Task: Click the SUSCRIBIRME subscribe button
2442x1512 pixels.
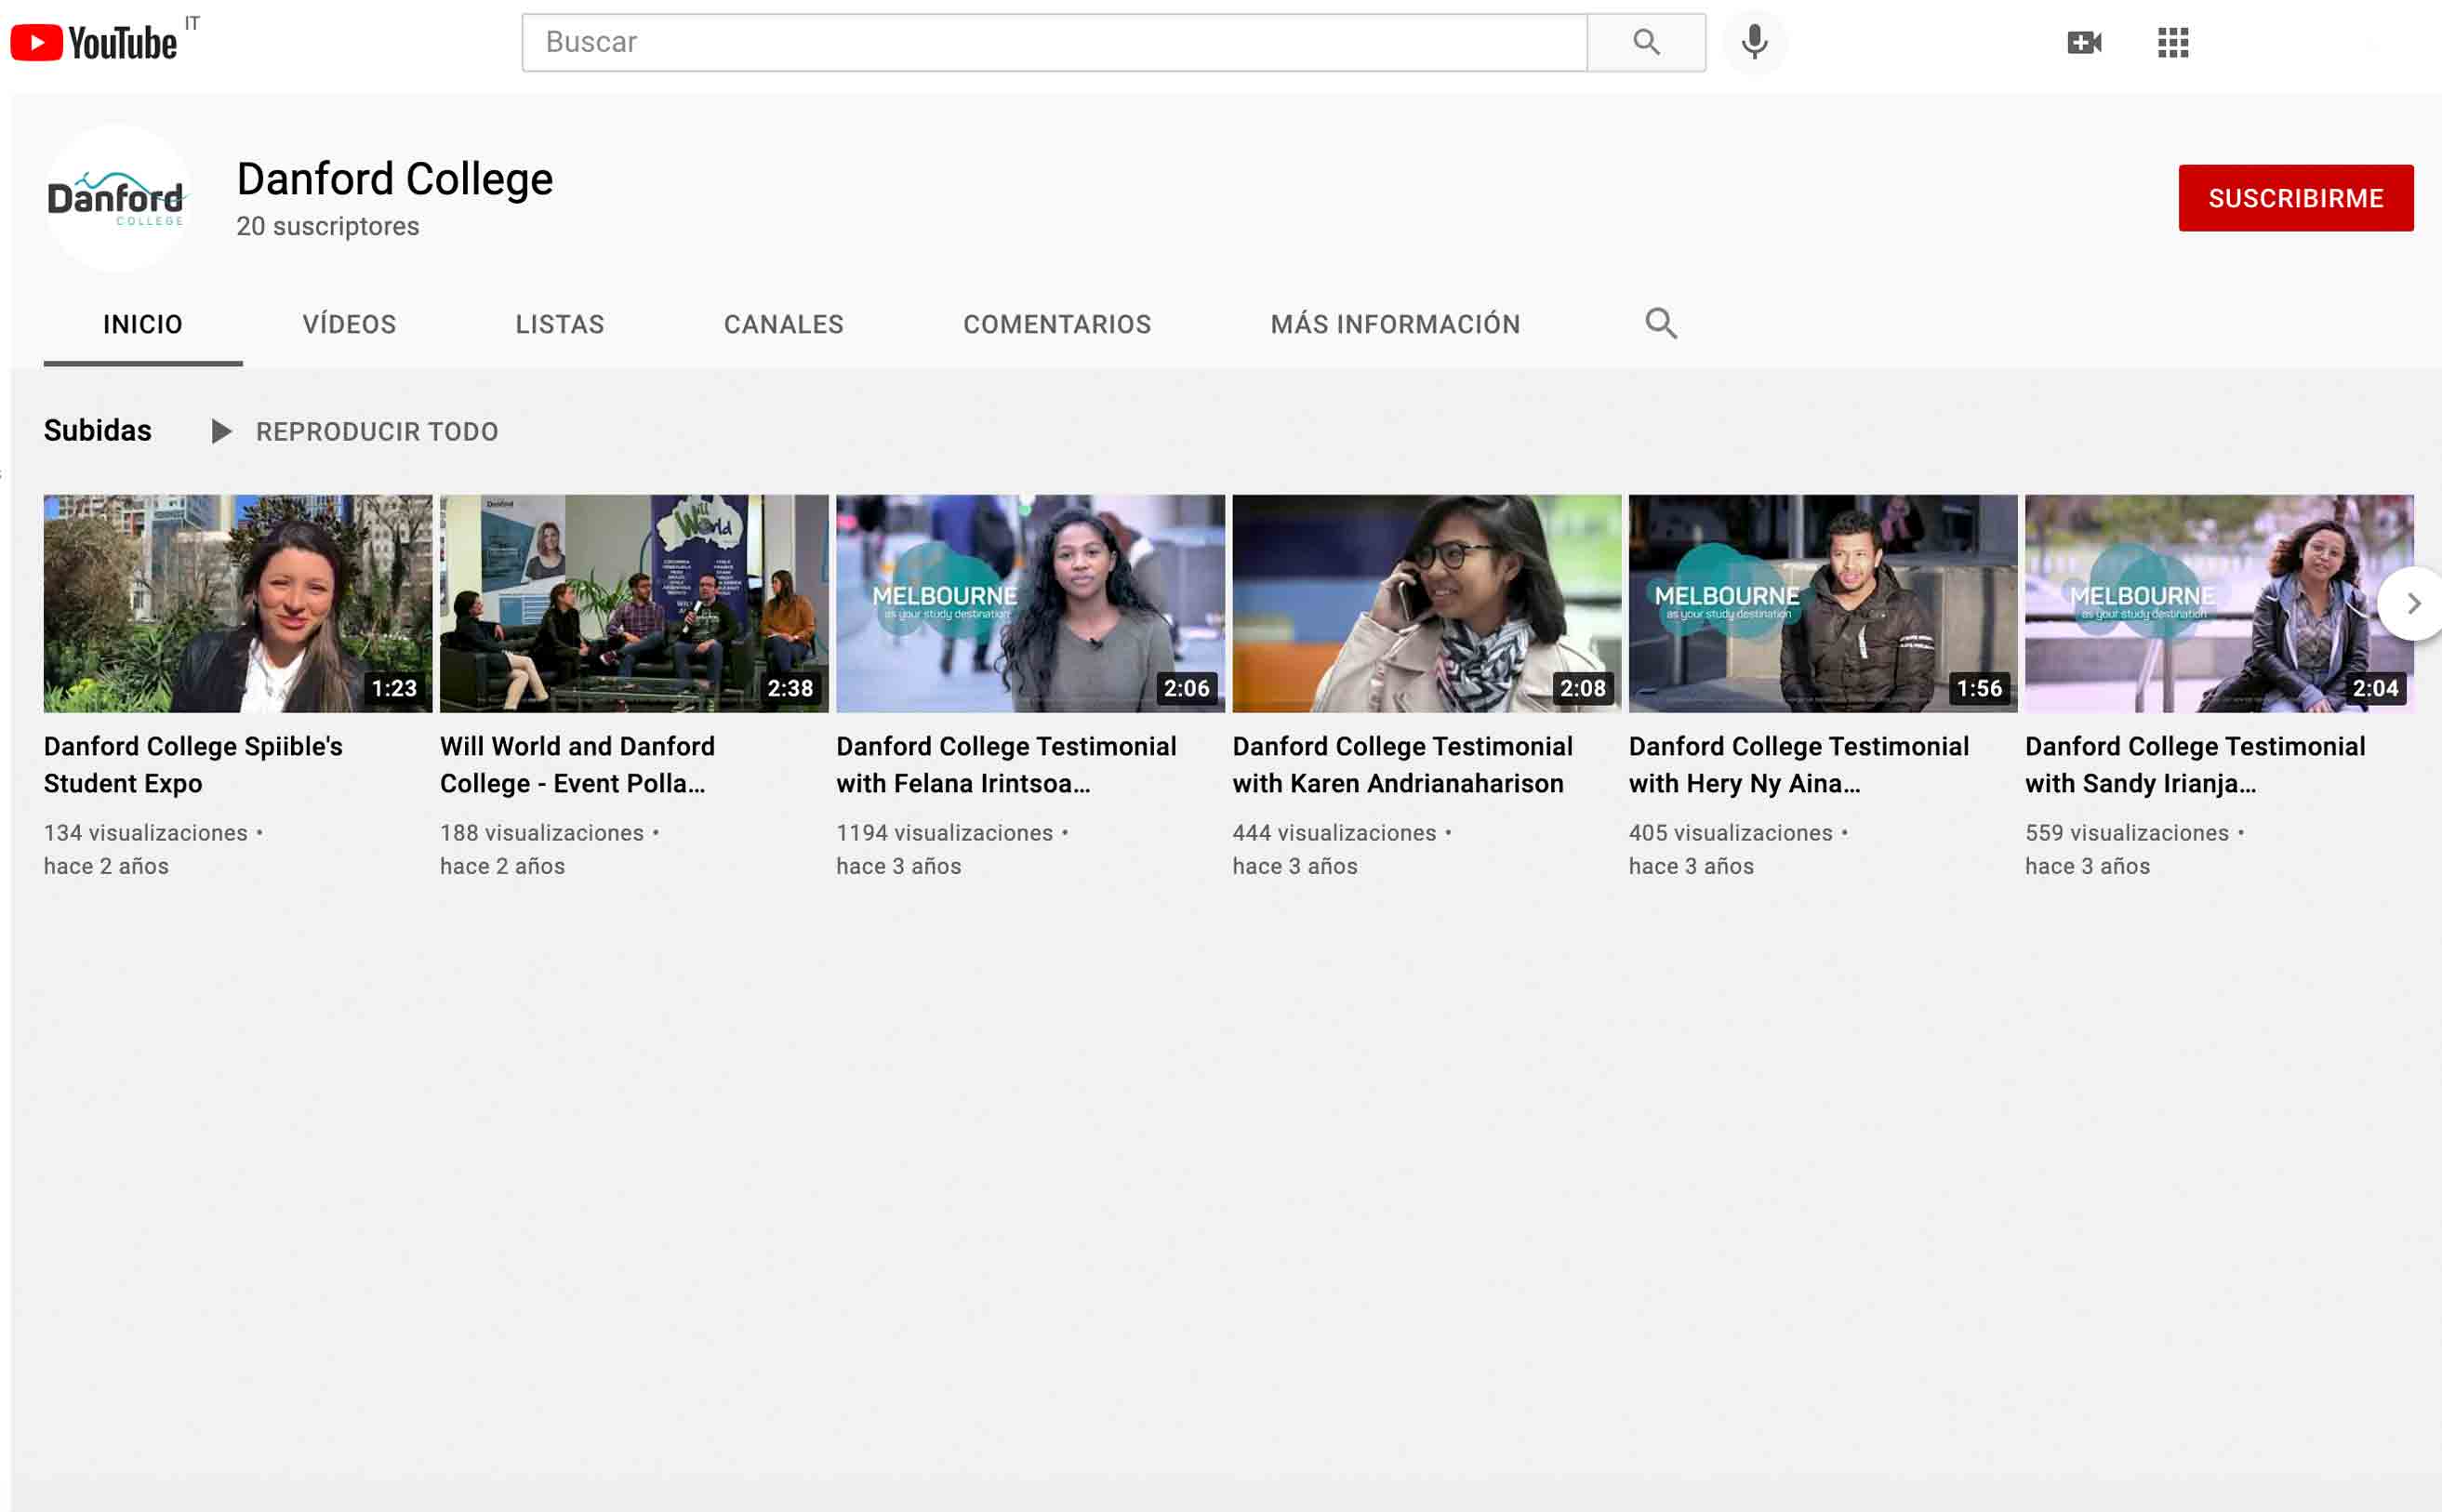Action: [2296, 198]
